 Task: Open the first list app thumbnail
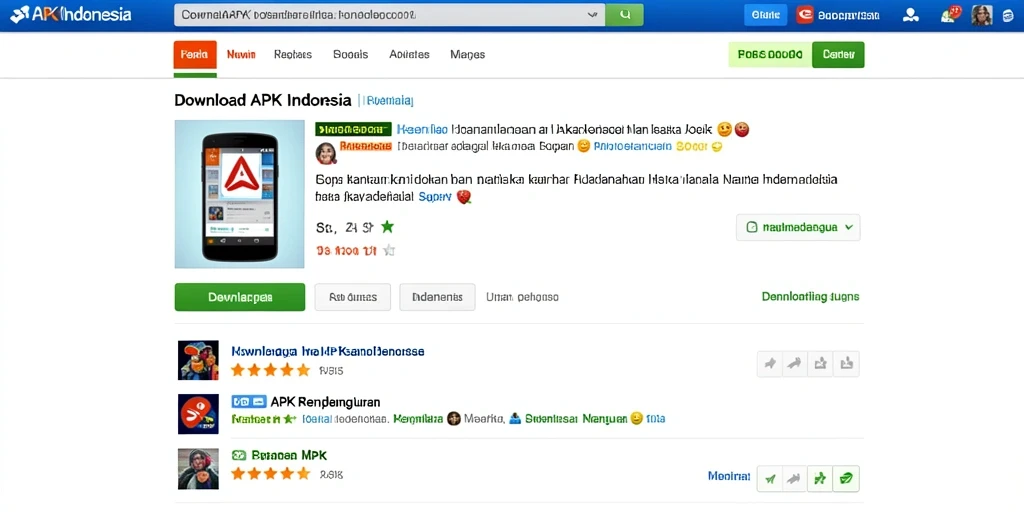(x=198, y=360)
